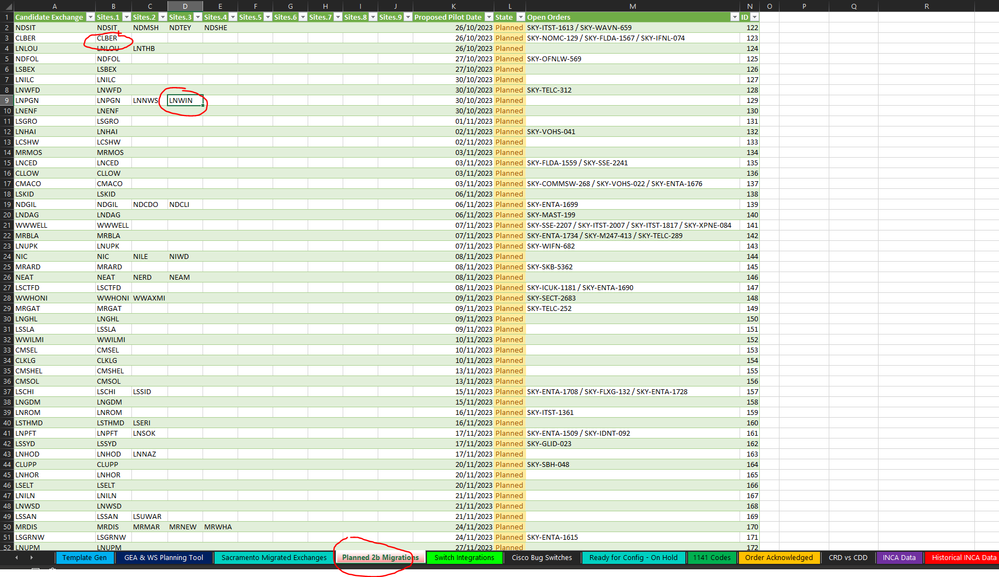The width and height of the screenshot is (999, 577).
Task: Select the SKY-TELC-312 open order cell
Action: pos(633,90)
